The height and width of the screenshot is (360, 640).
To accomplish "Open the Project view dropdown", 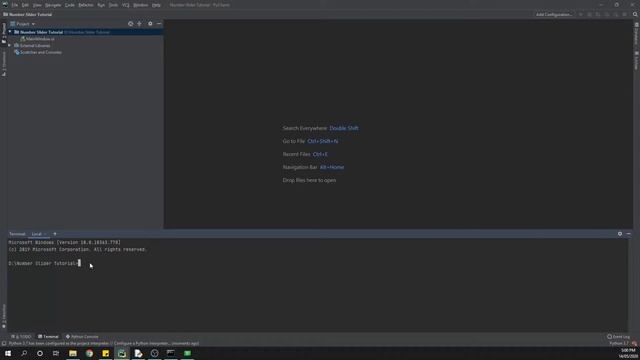I will click(x=23, y=24).
